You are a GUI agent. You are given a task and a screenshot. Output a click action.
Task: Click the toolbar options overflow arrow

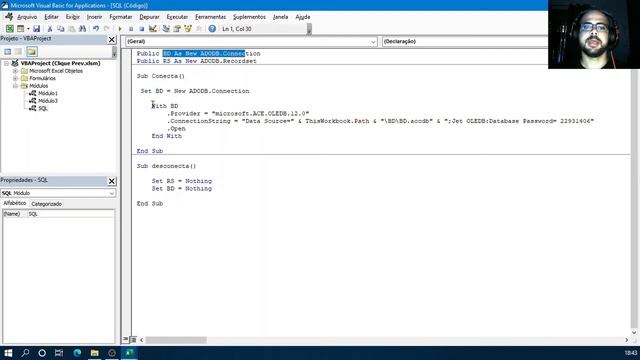(309, 29)
